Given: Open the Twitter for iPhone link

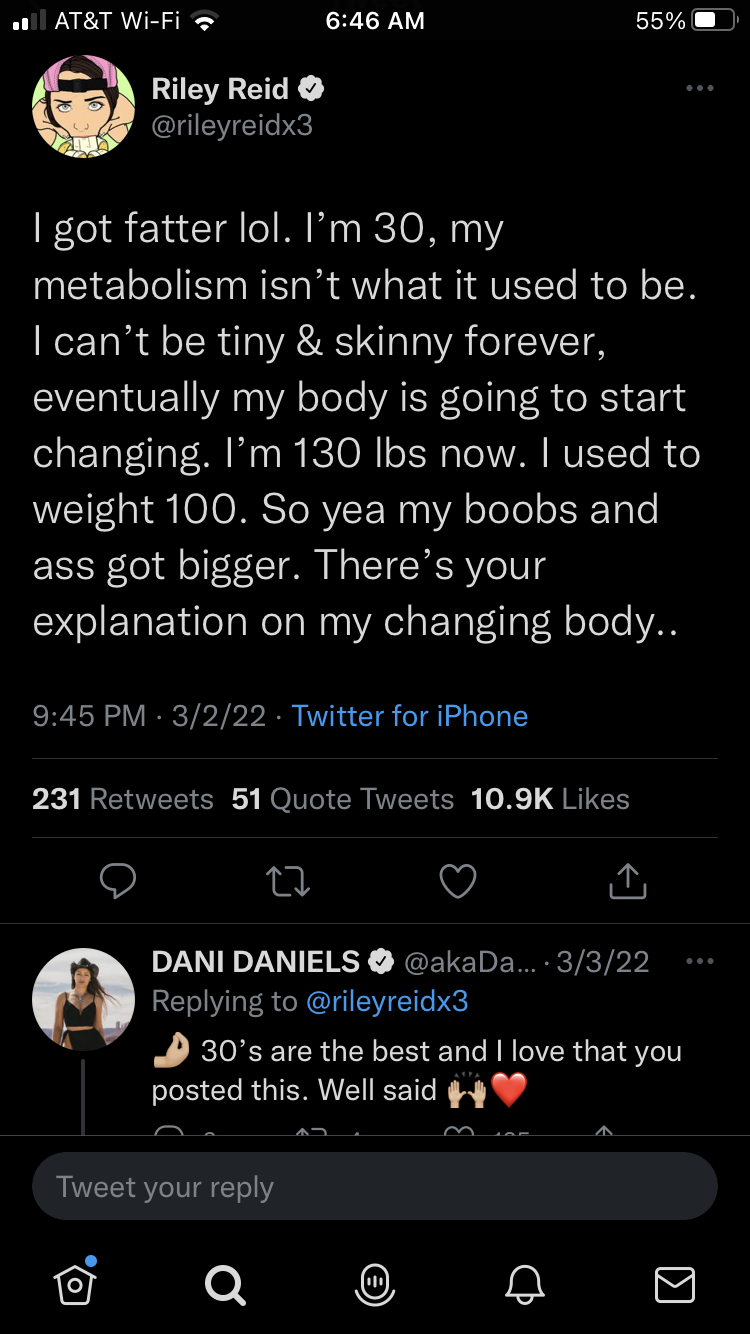Looking at the screenshot, I should 410,716.
